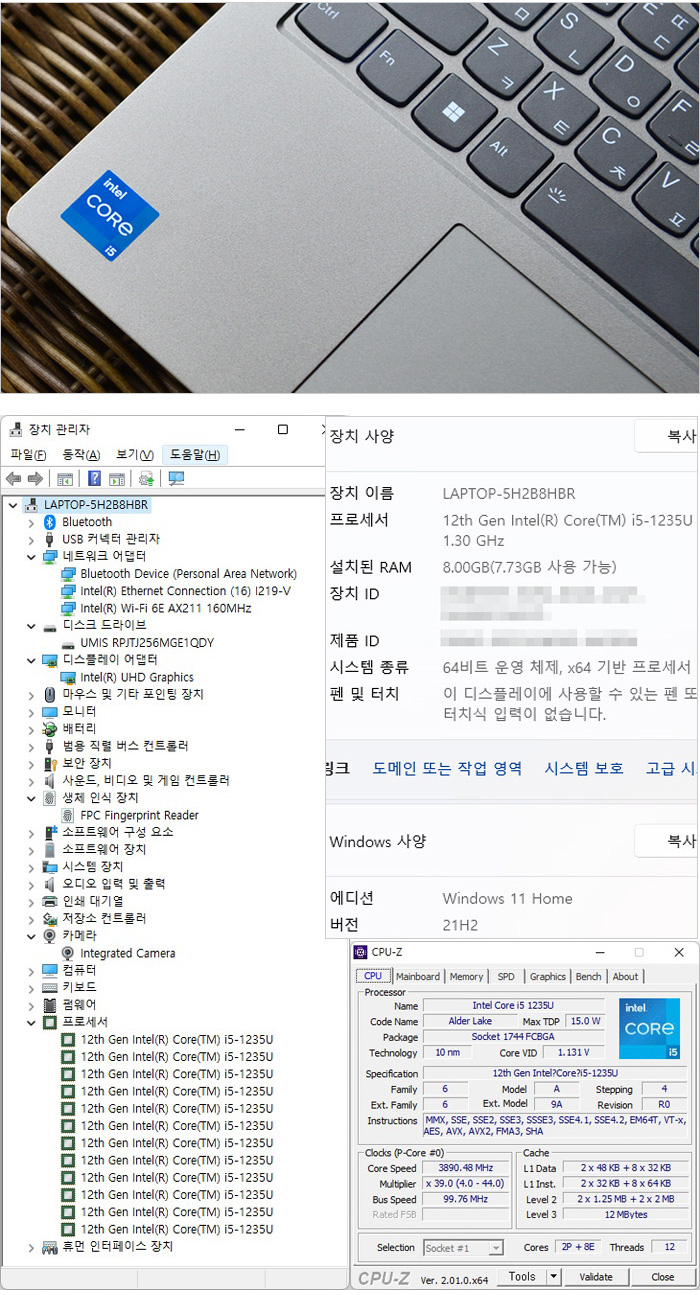Open the Tools dropdown arrow in CPU-Z
Screen dimensions: 700x1295
[554, 1277]
